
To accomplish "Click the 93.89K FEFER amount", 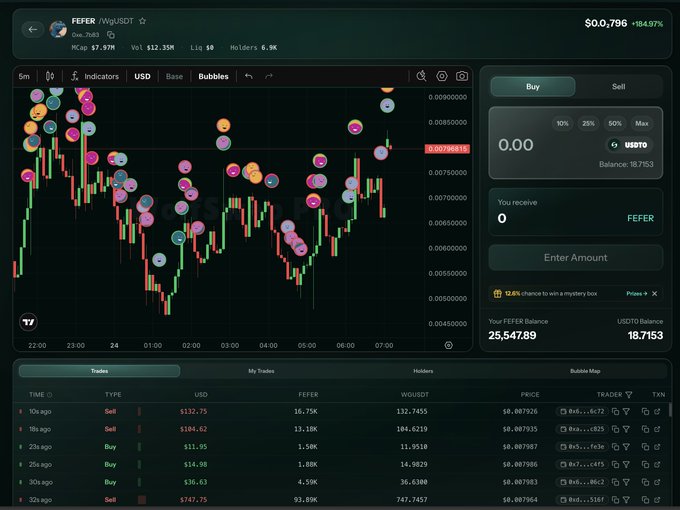I will coord(305,500).
